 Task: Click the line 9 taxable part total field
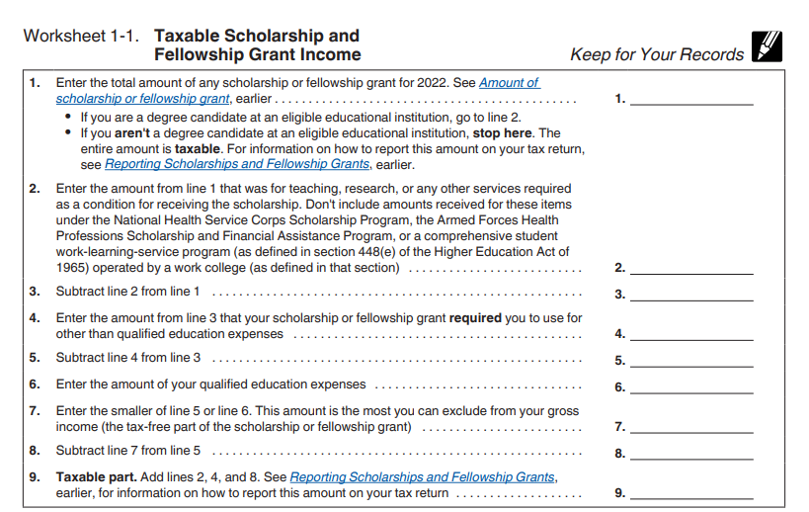pos(691,493)
